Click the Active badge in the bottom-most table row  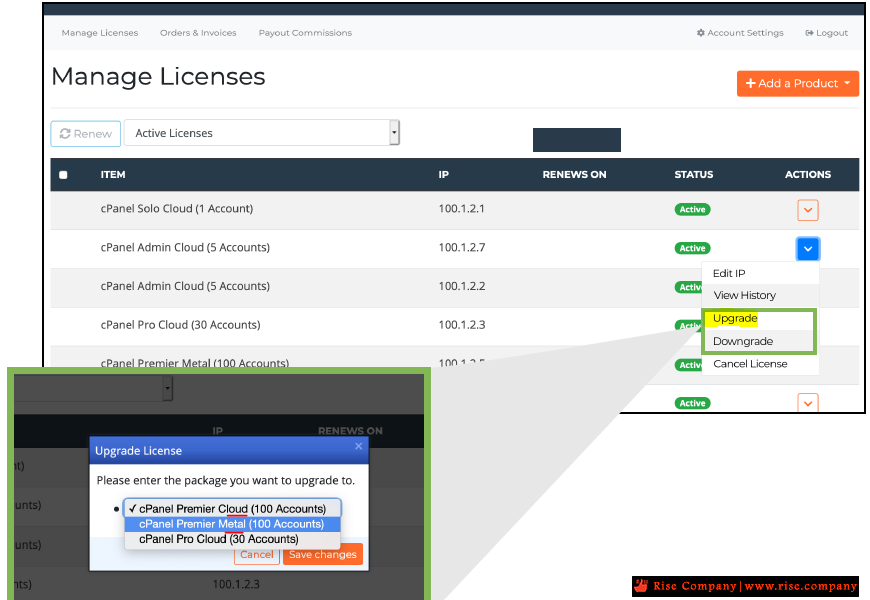coord(692,404)
